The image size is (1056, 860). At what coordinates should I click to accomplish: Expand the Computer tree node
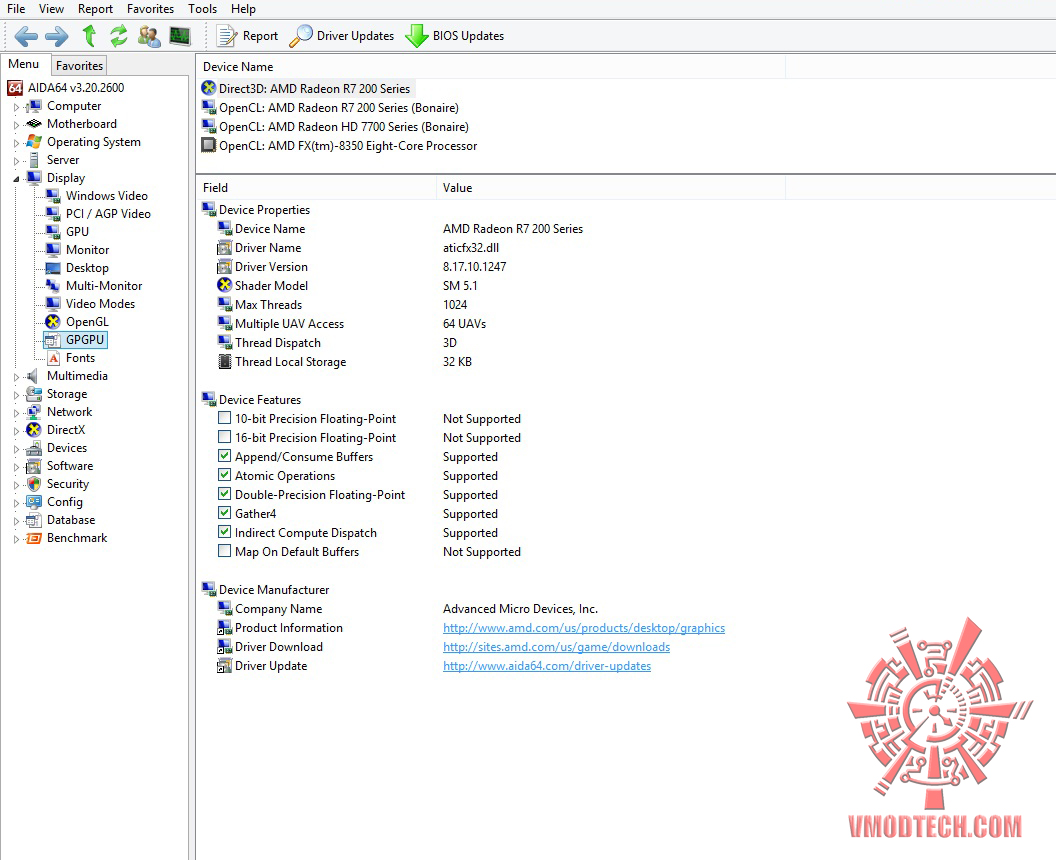[x=16, y=106]
